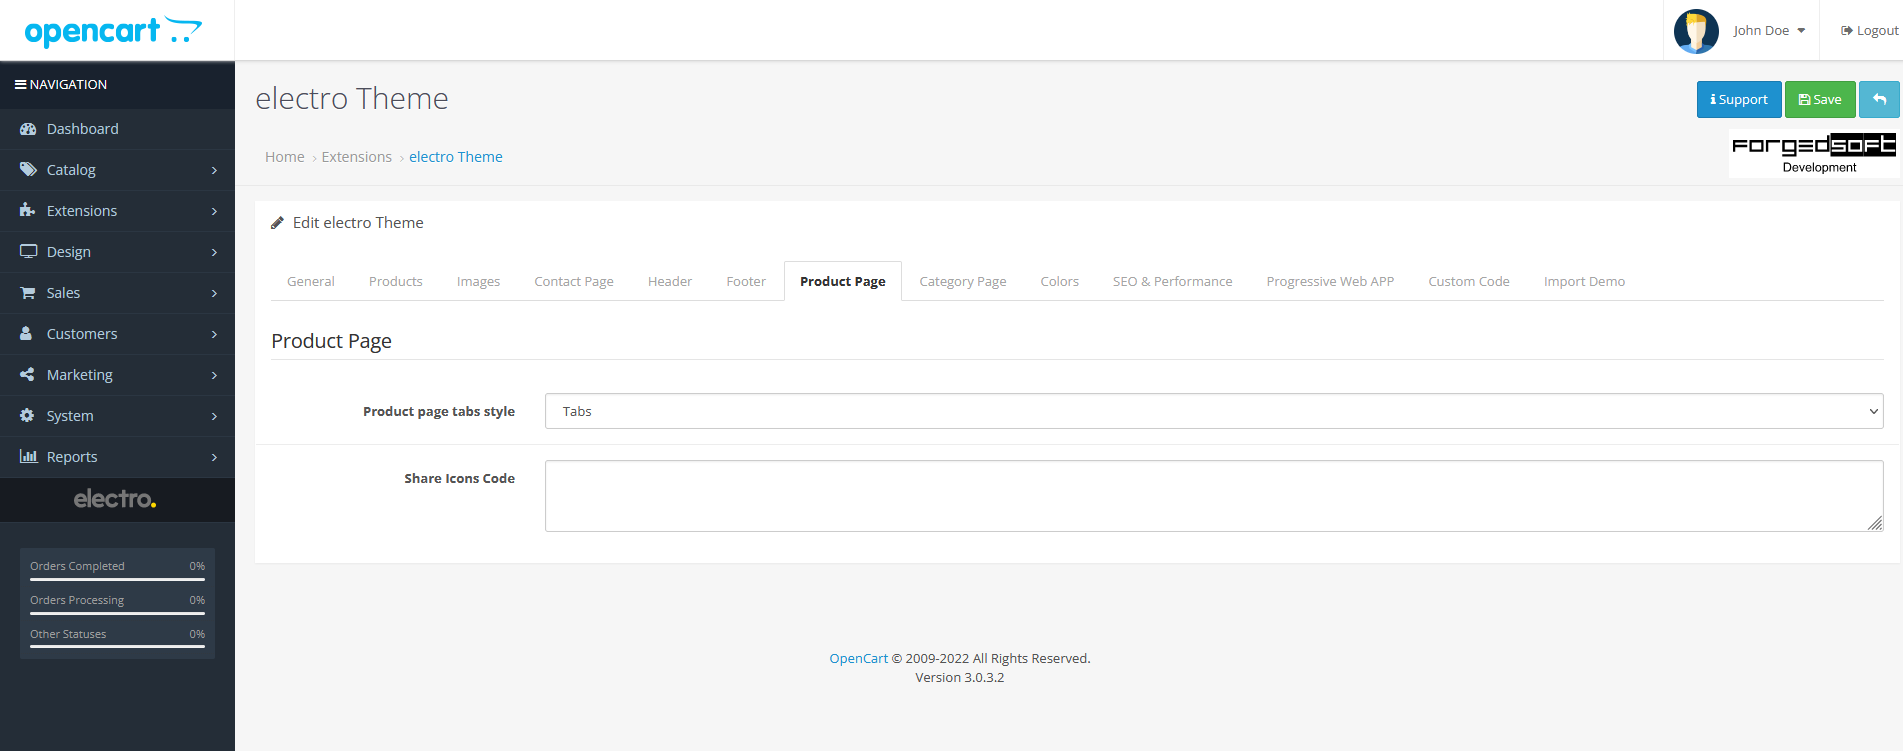Open the Product page tabs style dropdown
Image resolution: width=1903 pixels, height=751 pixels.
coord(1214,411)
